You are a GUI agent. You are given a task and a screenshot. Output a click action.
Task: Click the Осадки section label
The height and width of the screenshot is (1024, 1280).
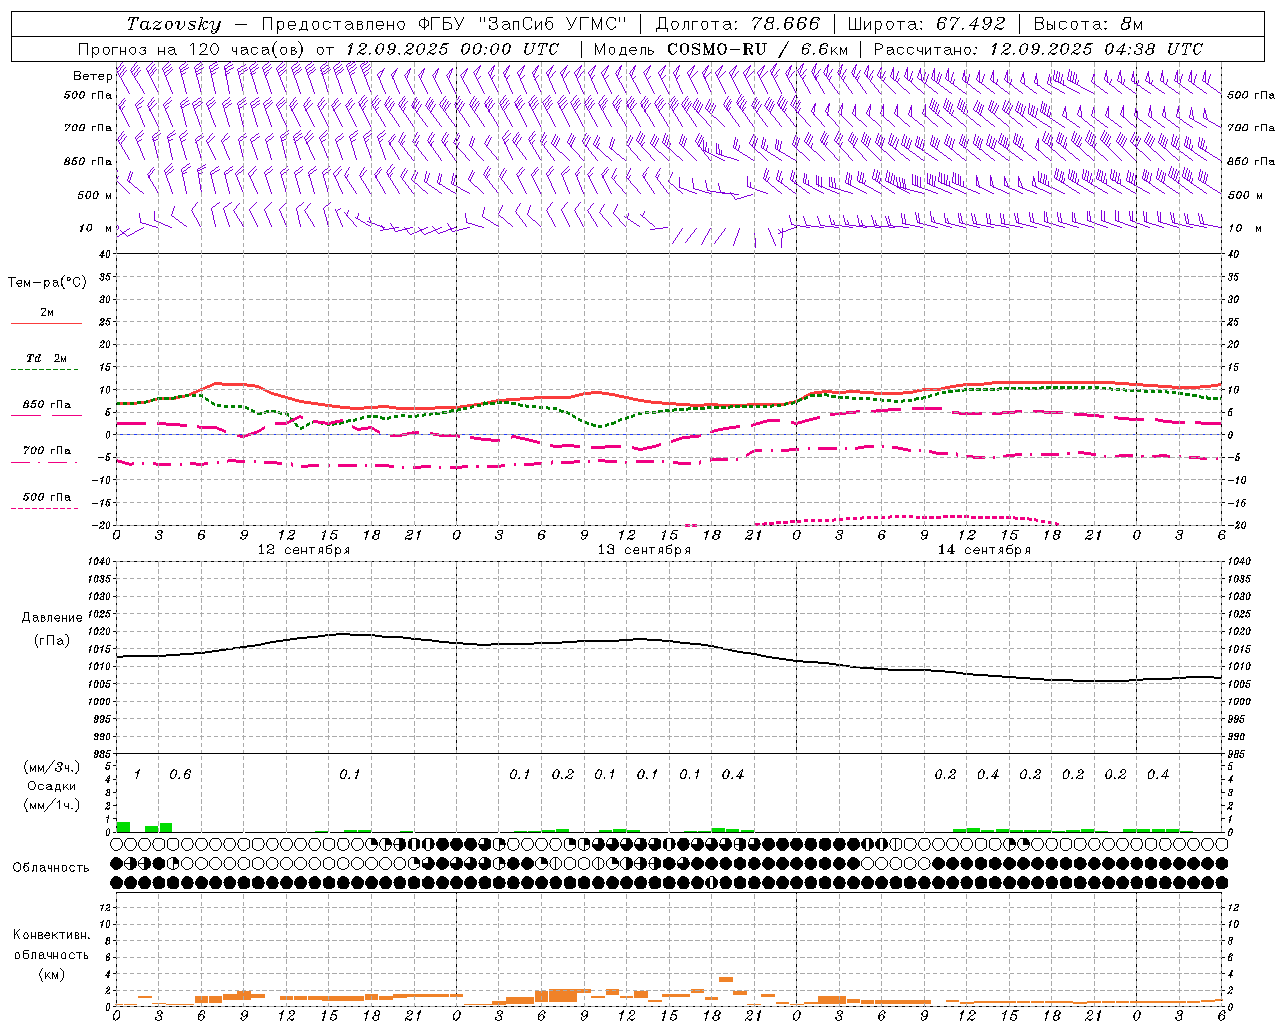click(x=51, y=786)
